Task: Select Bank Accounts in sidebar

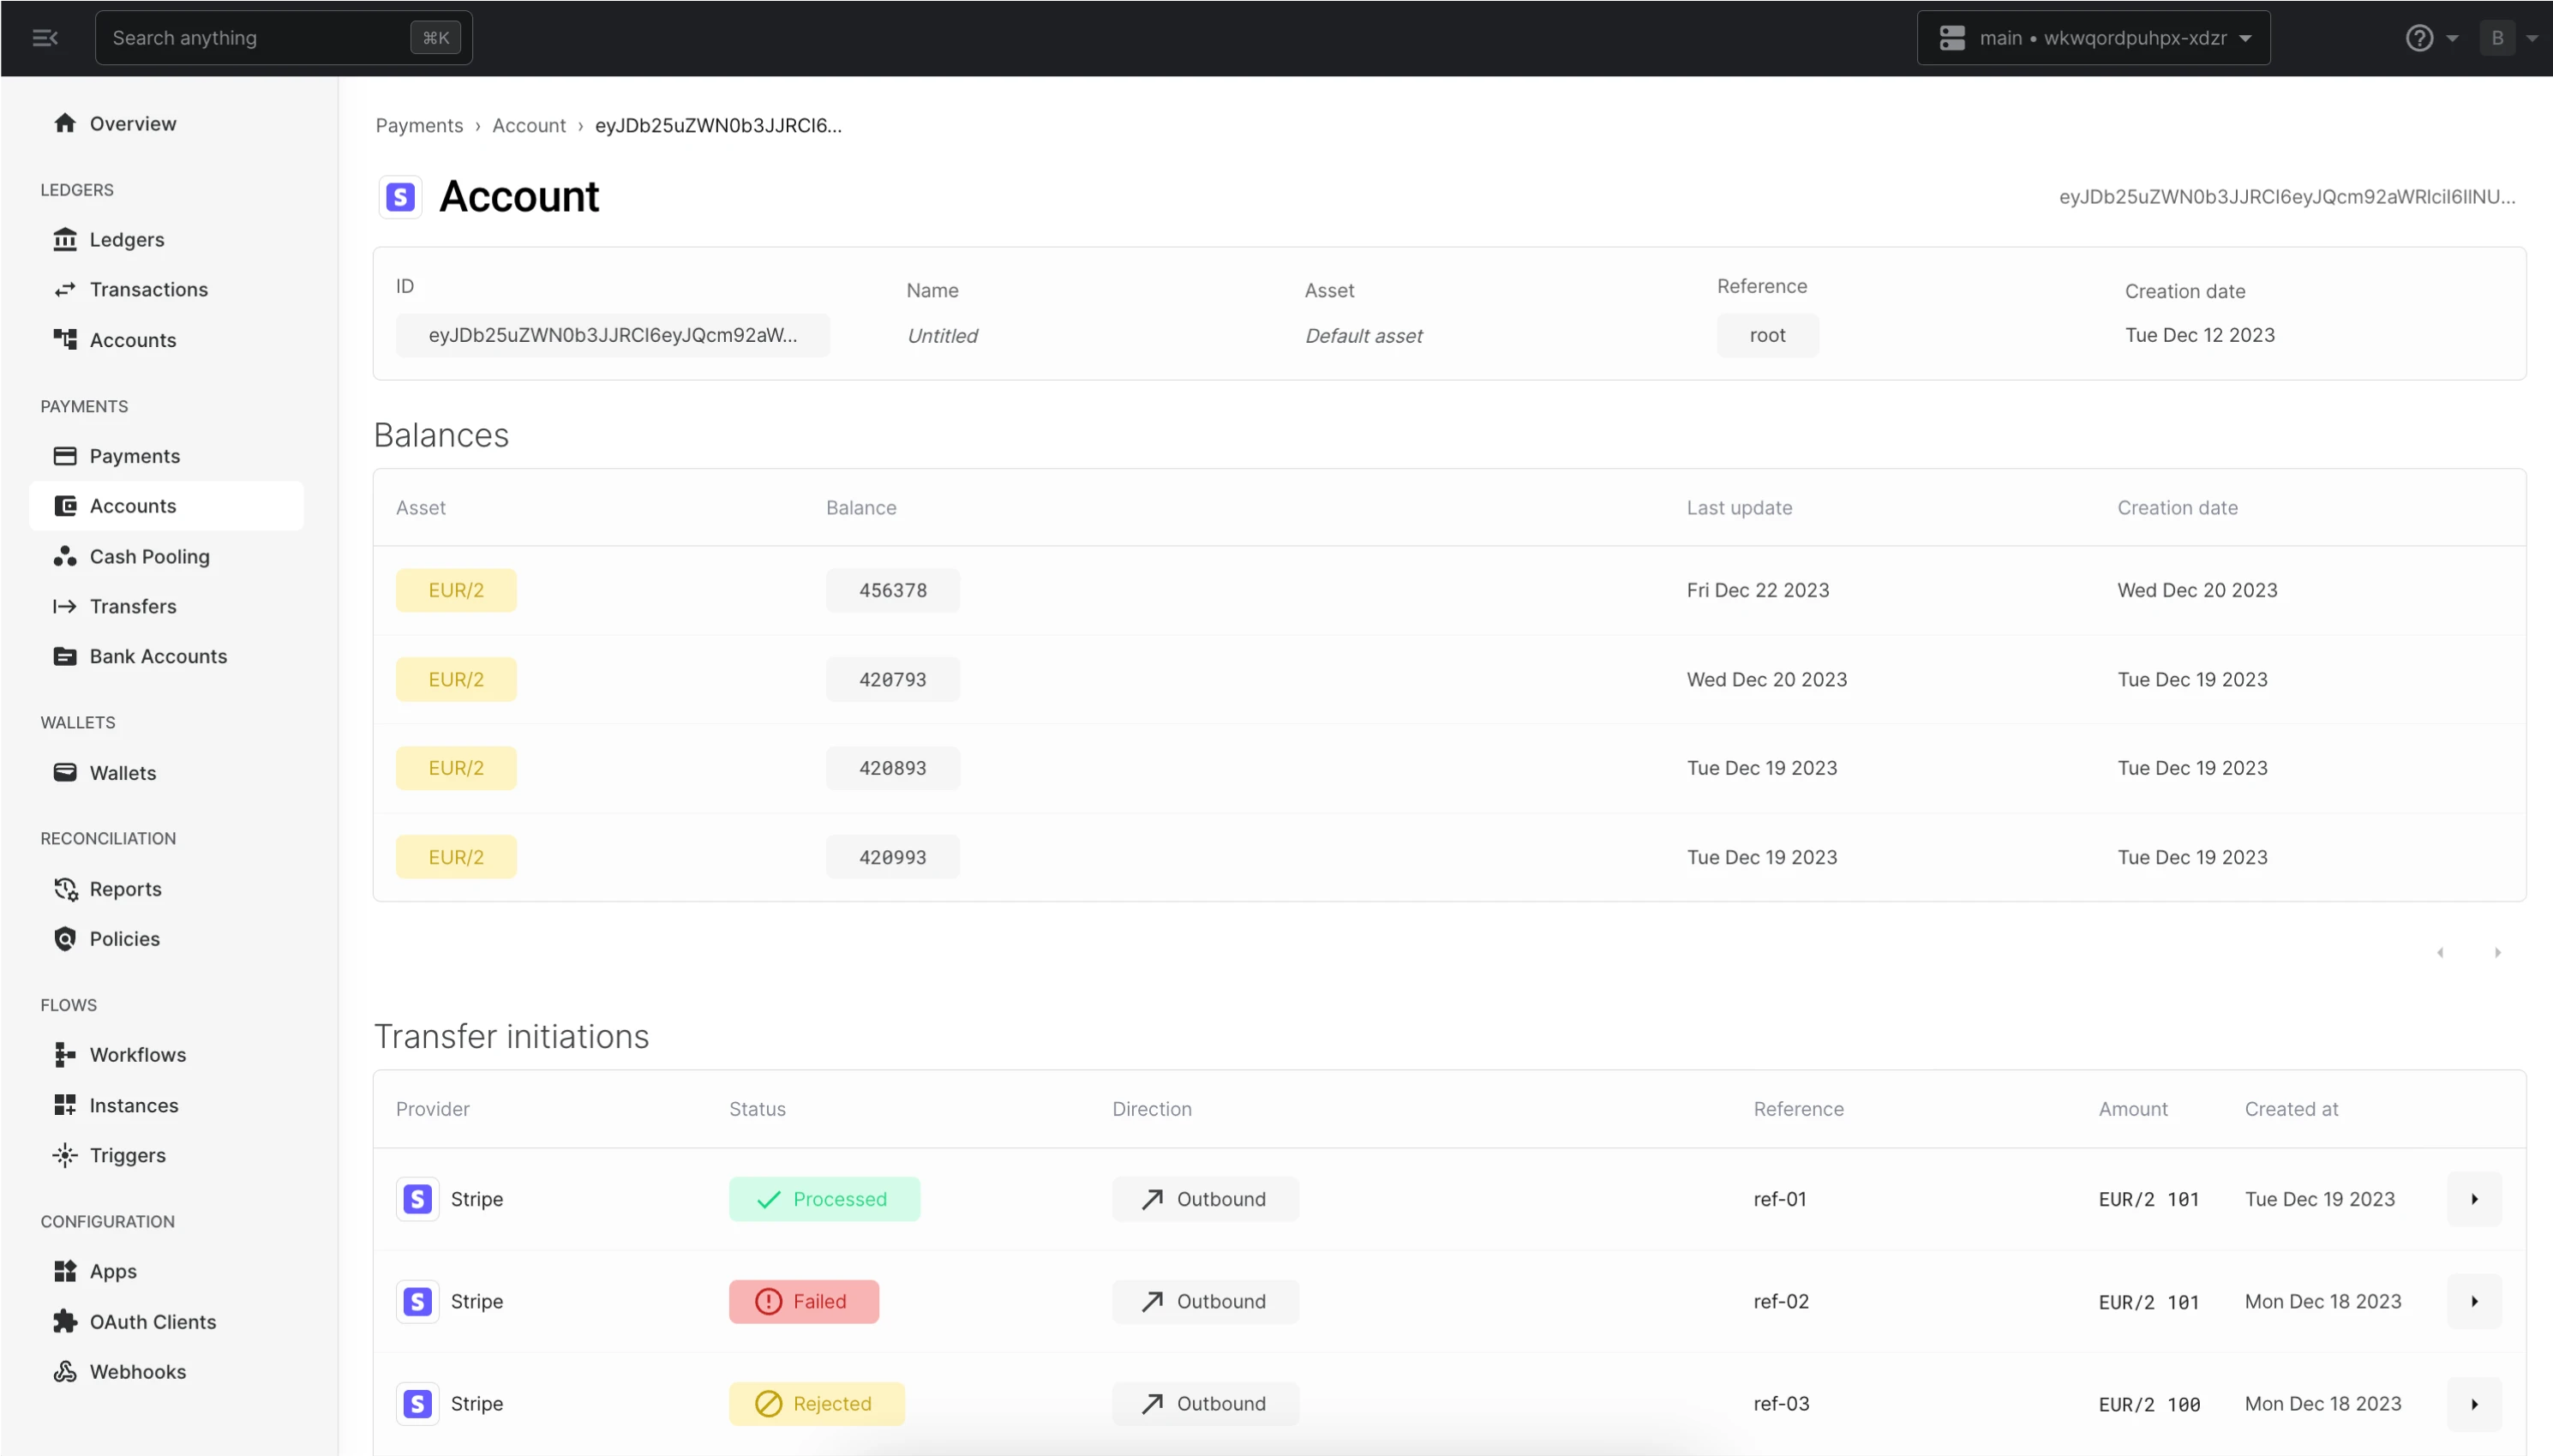Action: pyautogui.click(x=158, y=656)
